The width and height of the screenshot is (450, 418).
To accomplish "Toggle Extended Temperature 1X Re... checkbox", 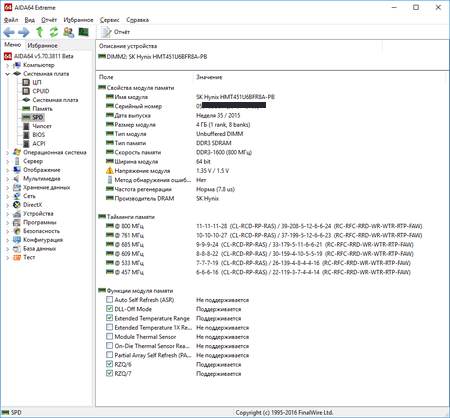I will click(109, 327).
